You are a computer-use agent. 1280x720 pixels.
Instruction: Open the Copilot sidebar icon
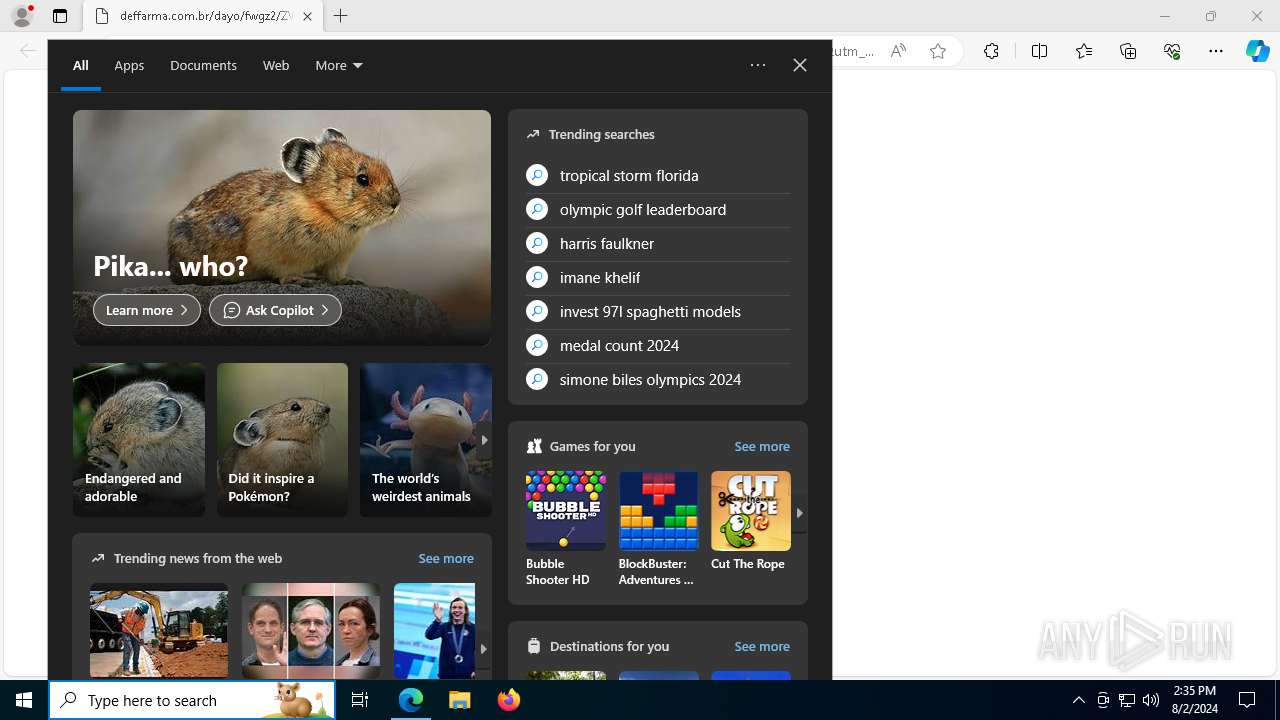(1257, 51)
